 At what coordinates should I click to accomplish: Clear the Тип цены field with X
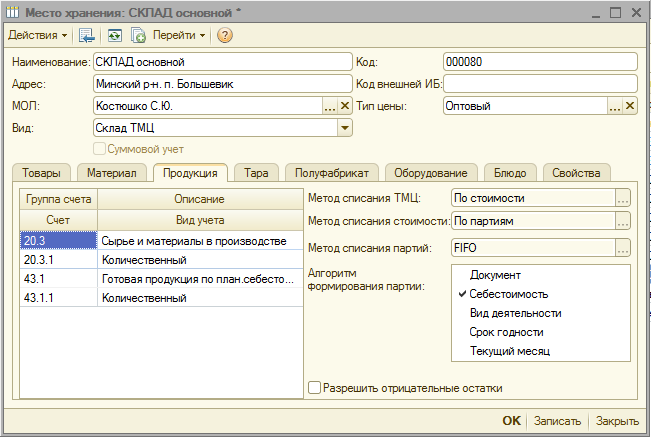pos(631,106)
